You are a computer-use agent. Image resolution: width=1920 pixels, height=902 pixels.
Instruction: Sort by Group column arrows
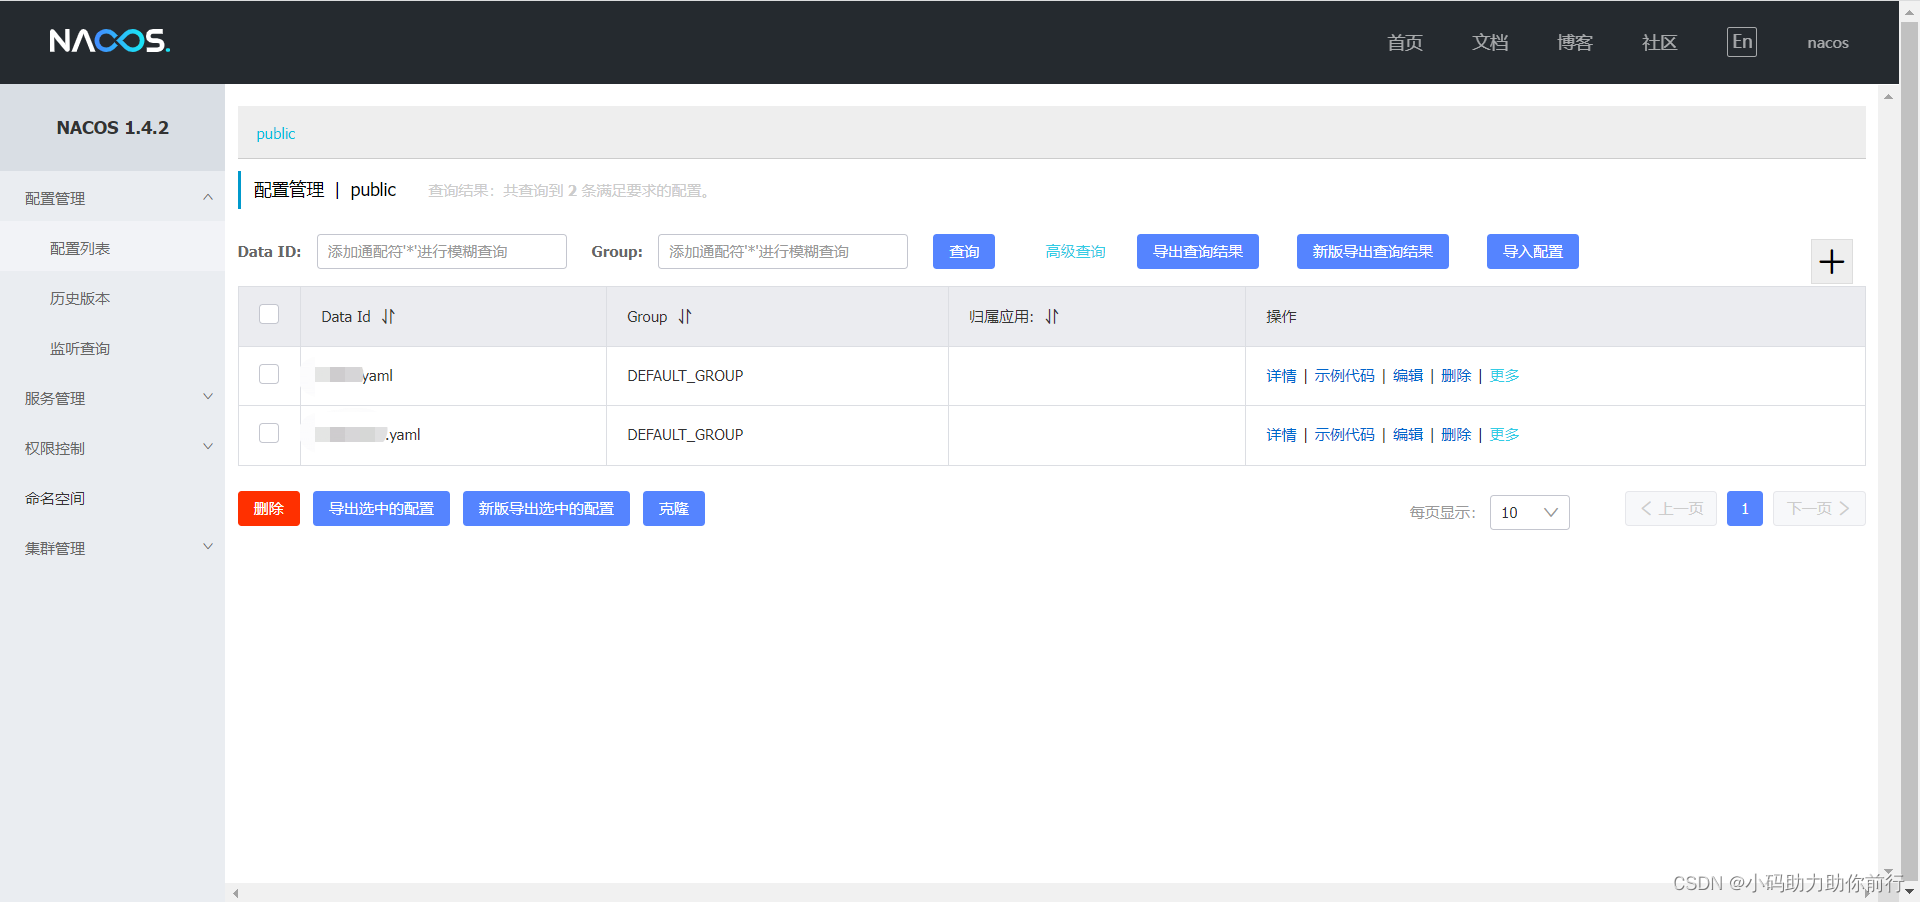[x=685, y=317]
